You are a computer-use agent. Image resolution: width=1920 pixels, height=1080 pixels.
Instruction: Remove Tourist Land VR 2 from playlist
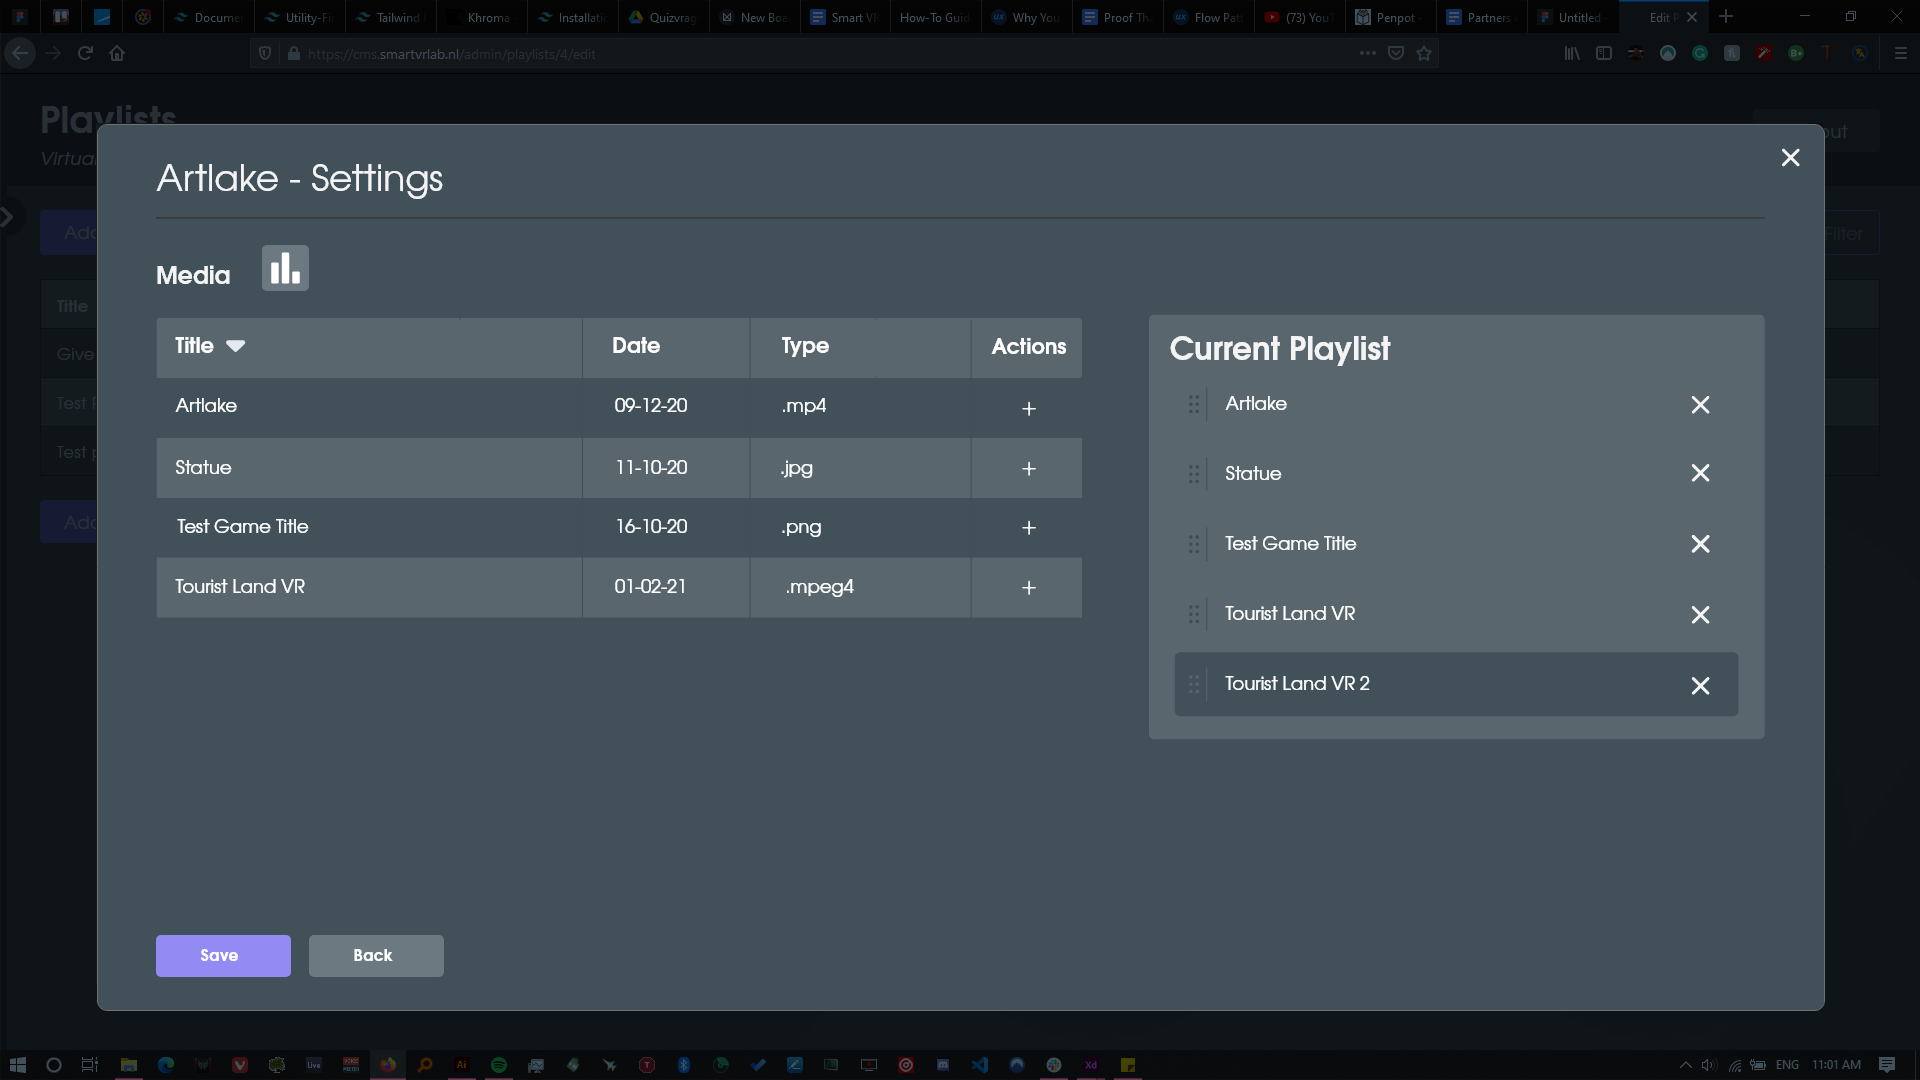coord(1700,686)
